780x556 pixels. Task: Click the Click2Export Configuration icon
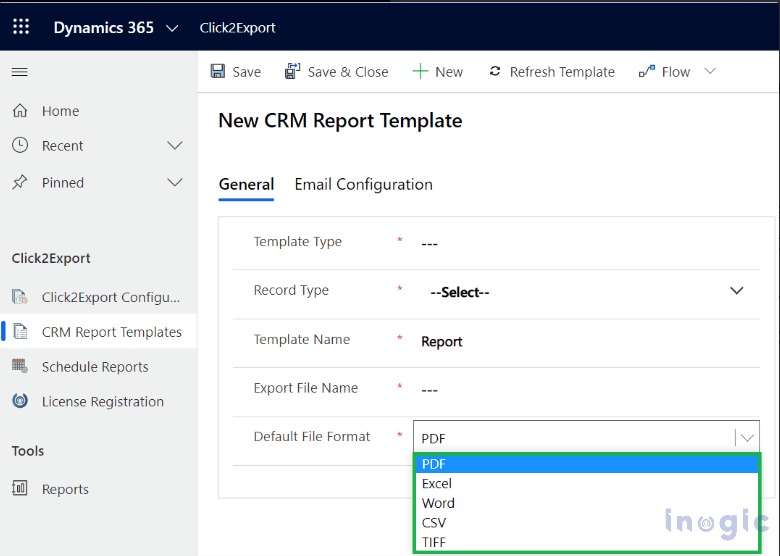click(20, 296)
